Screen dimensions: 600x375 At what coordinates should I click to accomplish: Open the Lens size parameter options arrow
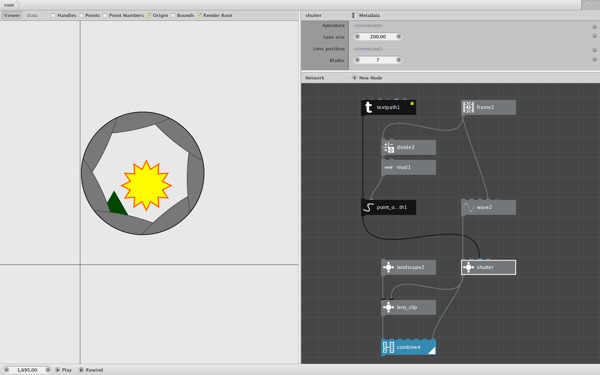point(595,36)
